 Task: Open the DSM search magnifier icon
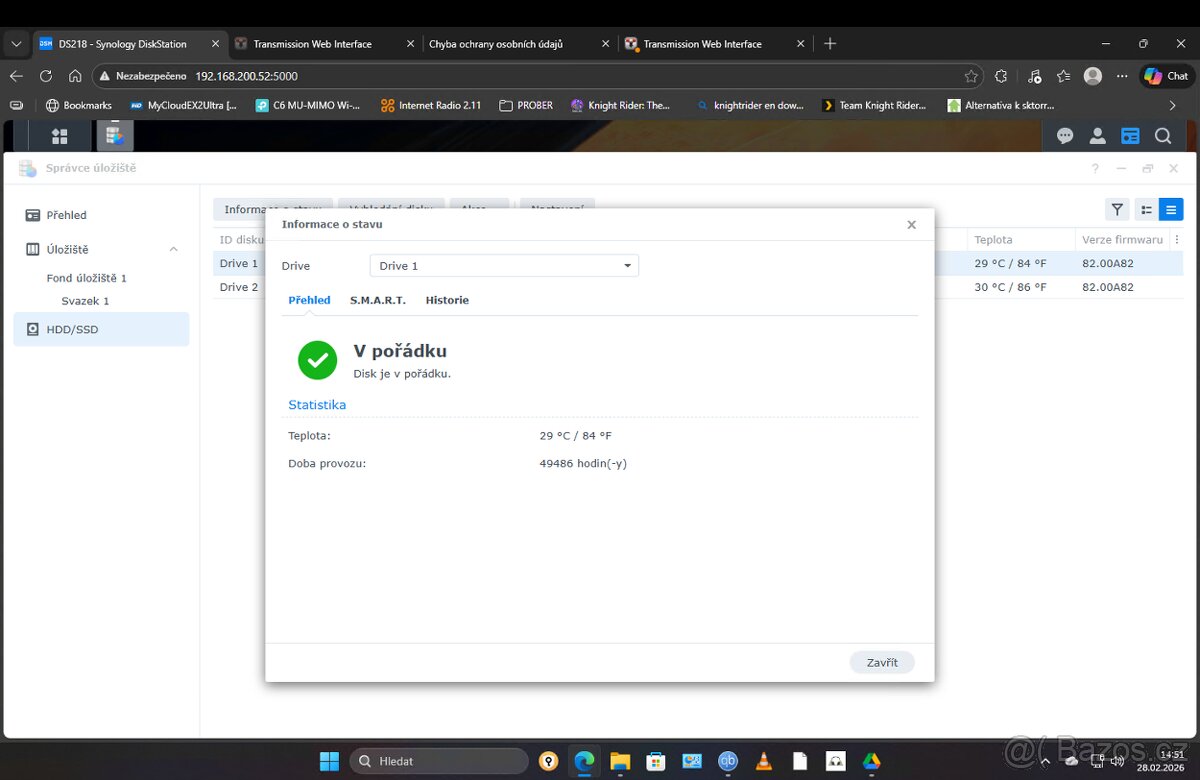[x=1162, y=135]
